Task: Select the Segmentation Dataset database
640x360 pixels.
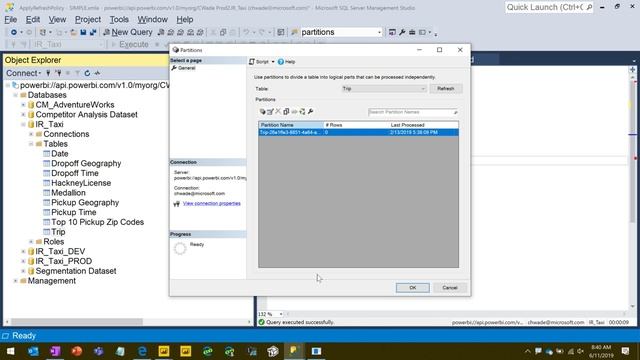Action: pos(76,271)
